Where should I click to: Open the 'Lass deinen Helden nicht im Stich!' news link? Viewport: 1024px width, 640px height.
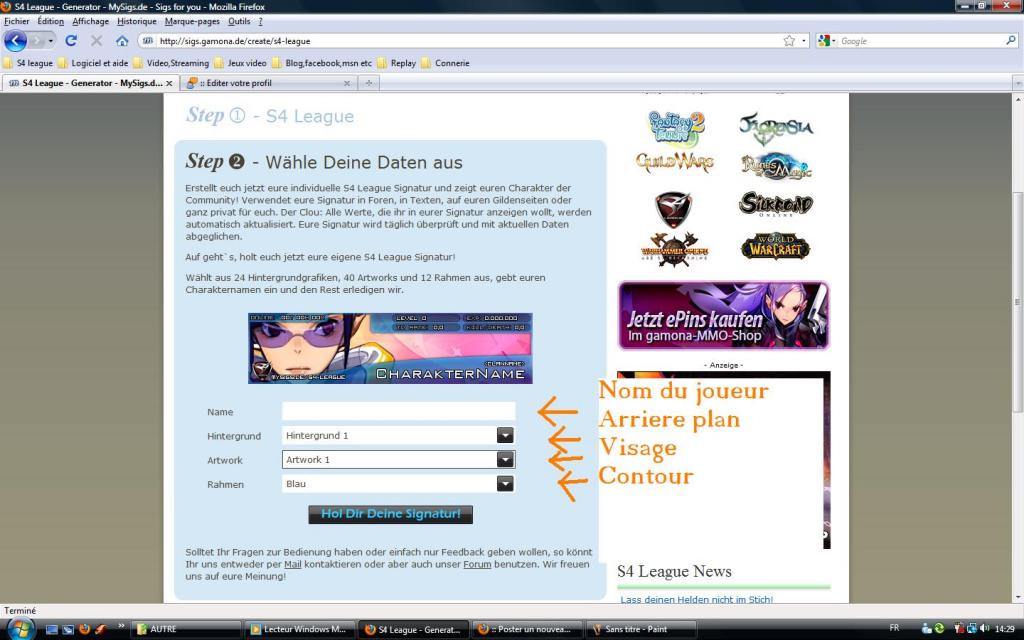tap(696, 599)
